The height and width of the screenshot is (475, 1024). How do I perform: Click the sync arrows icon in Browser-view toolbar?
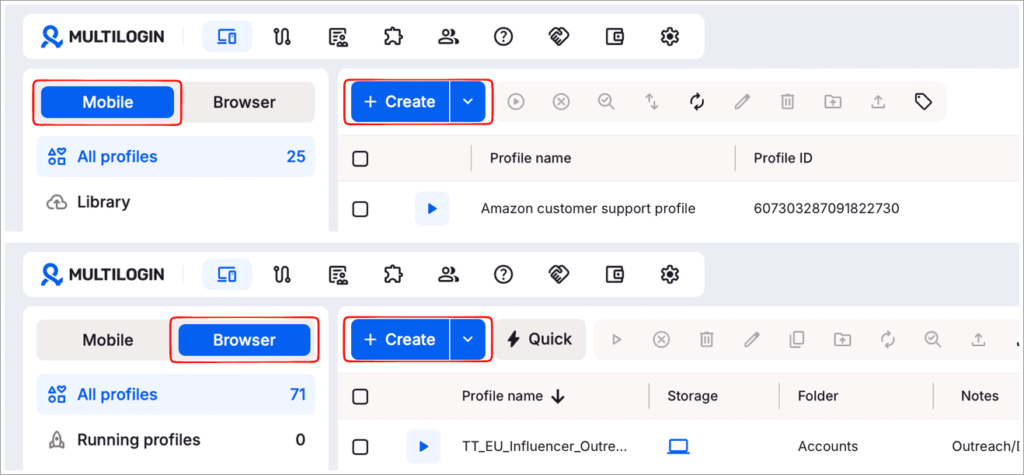pyautogui.click(x=888, y=339)
